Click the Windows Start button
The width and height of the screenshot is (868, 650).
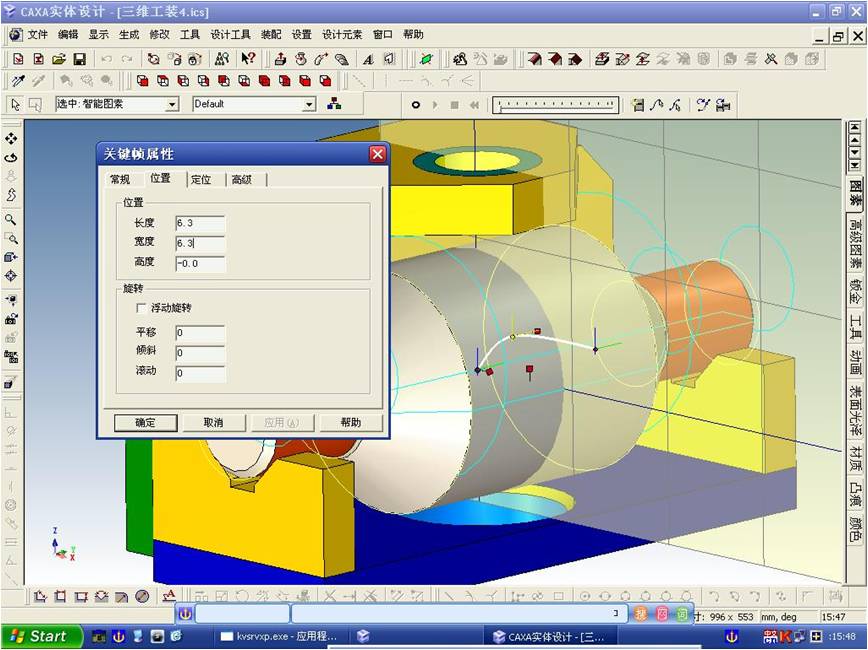coord(38,636)
